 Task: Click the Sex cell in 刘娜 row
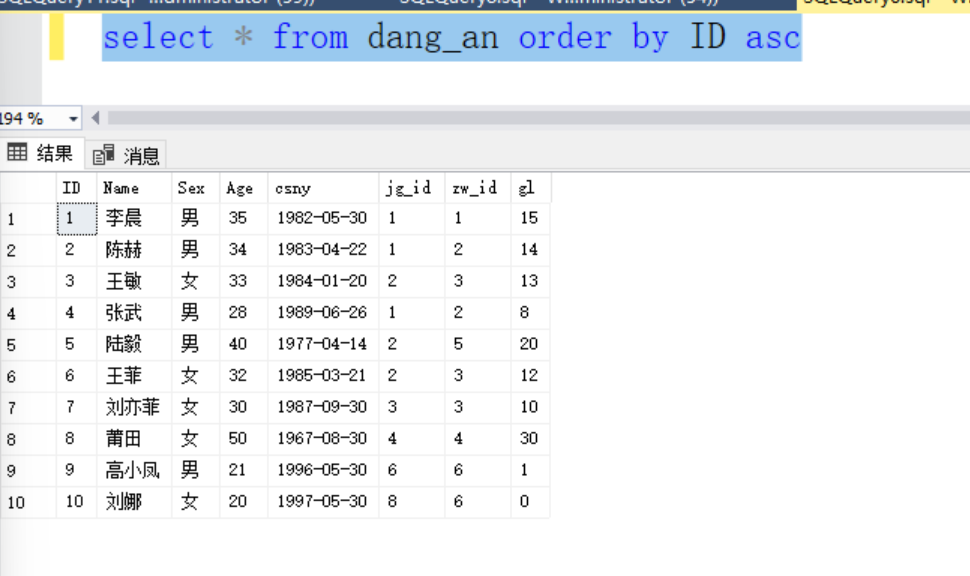[x=195, y=502]
